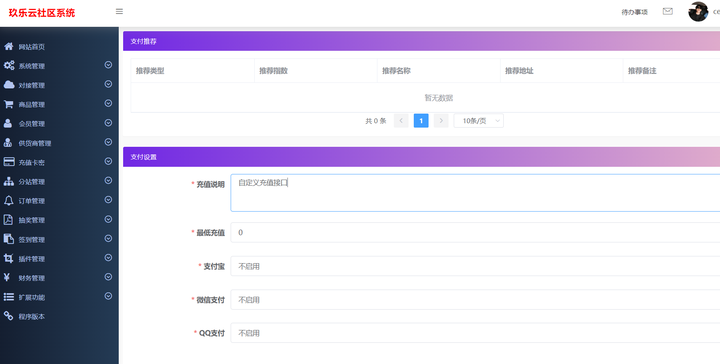Click the 推荐地址 column header
720x364 pixels.
pos(562,71)
